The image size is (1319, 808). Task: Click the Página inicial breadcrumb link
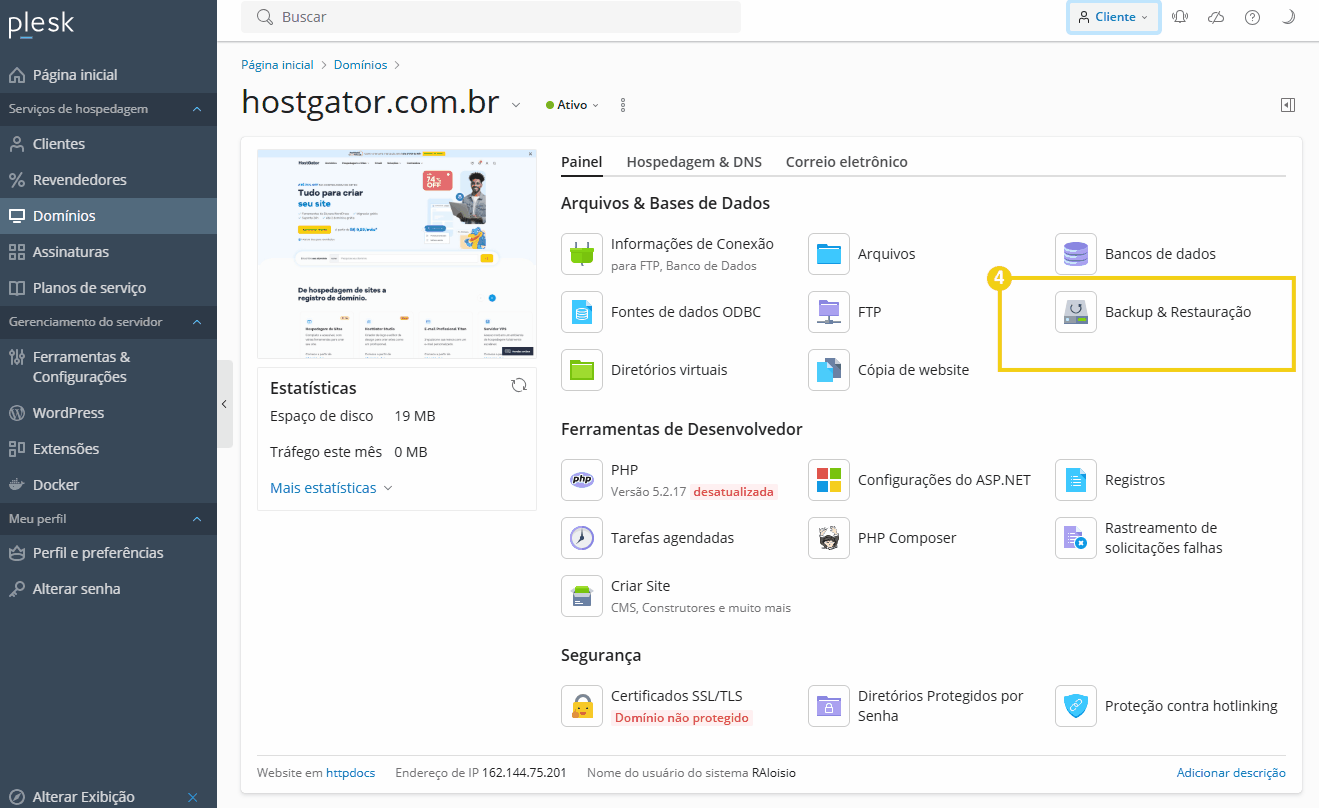277,65
